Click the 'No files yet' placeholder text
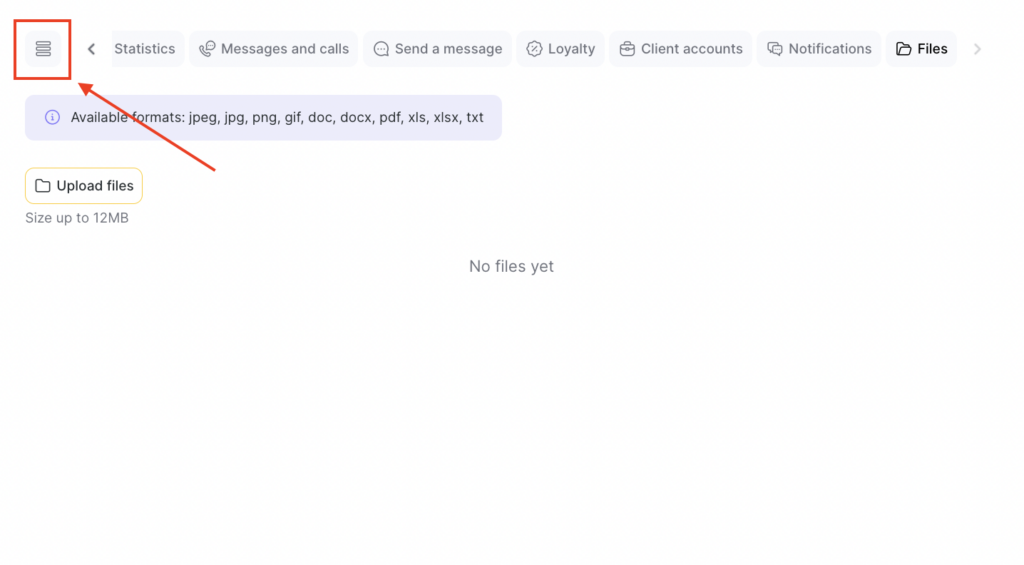Viewport: 1024px width, 565px height. click(x=511, y=266)
